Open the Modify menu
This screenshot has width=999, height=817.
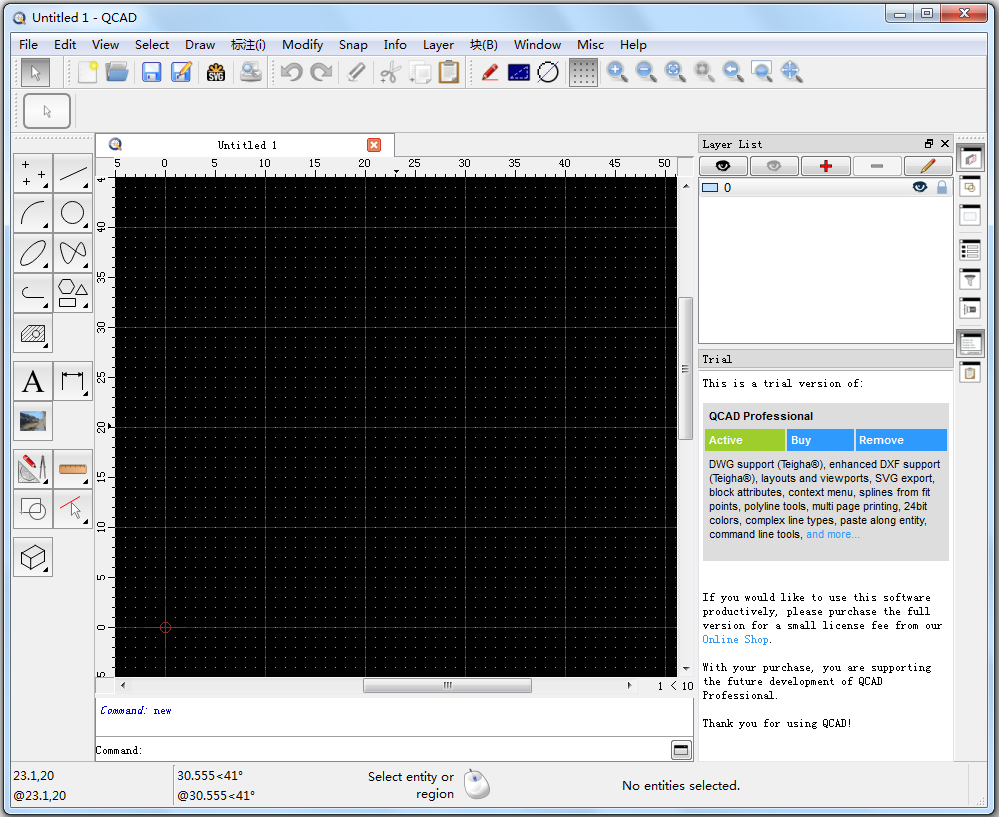[303, 45]
